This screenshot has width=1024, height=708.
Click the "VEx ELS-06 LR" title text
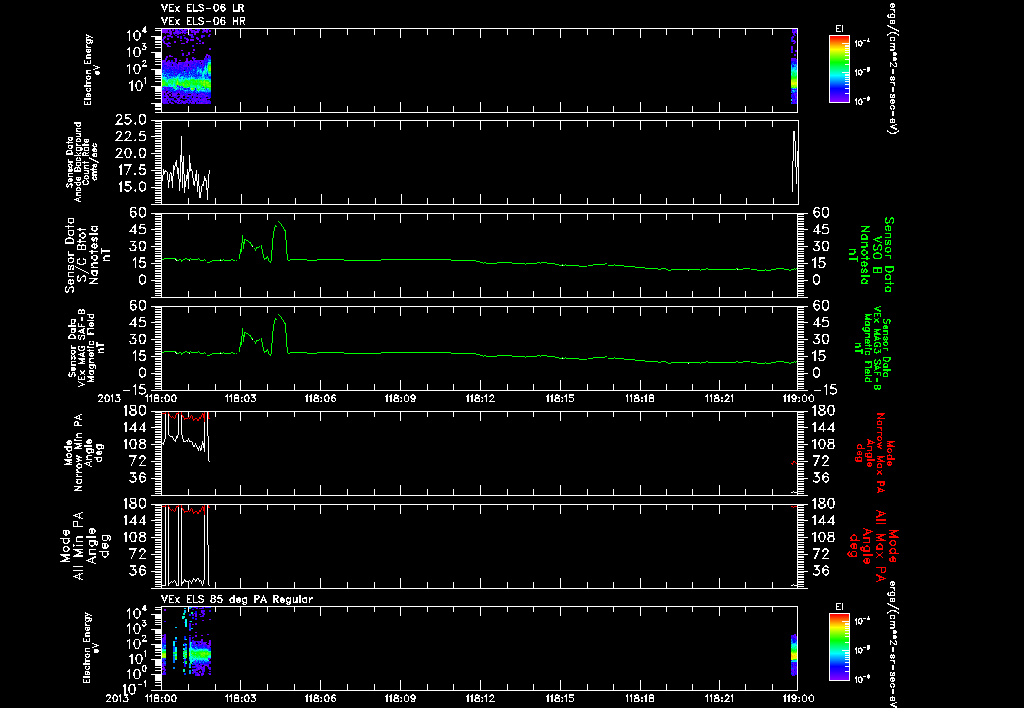click(x=203, y=8)
